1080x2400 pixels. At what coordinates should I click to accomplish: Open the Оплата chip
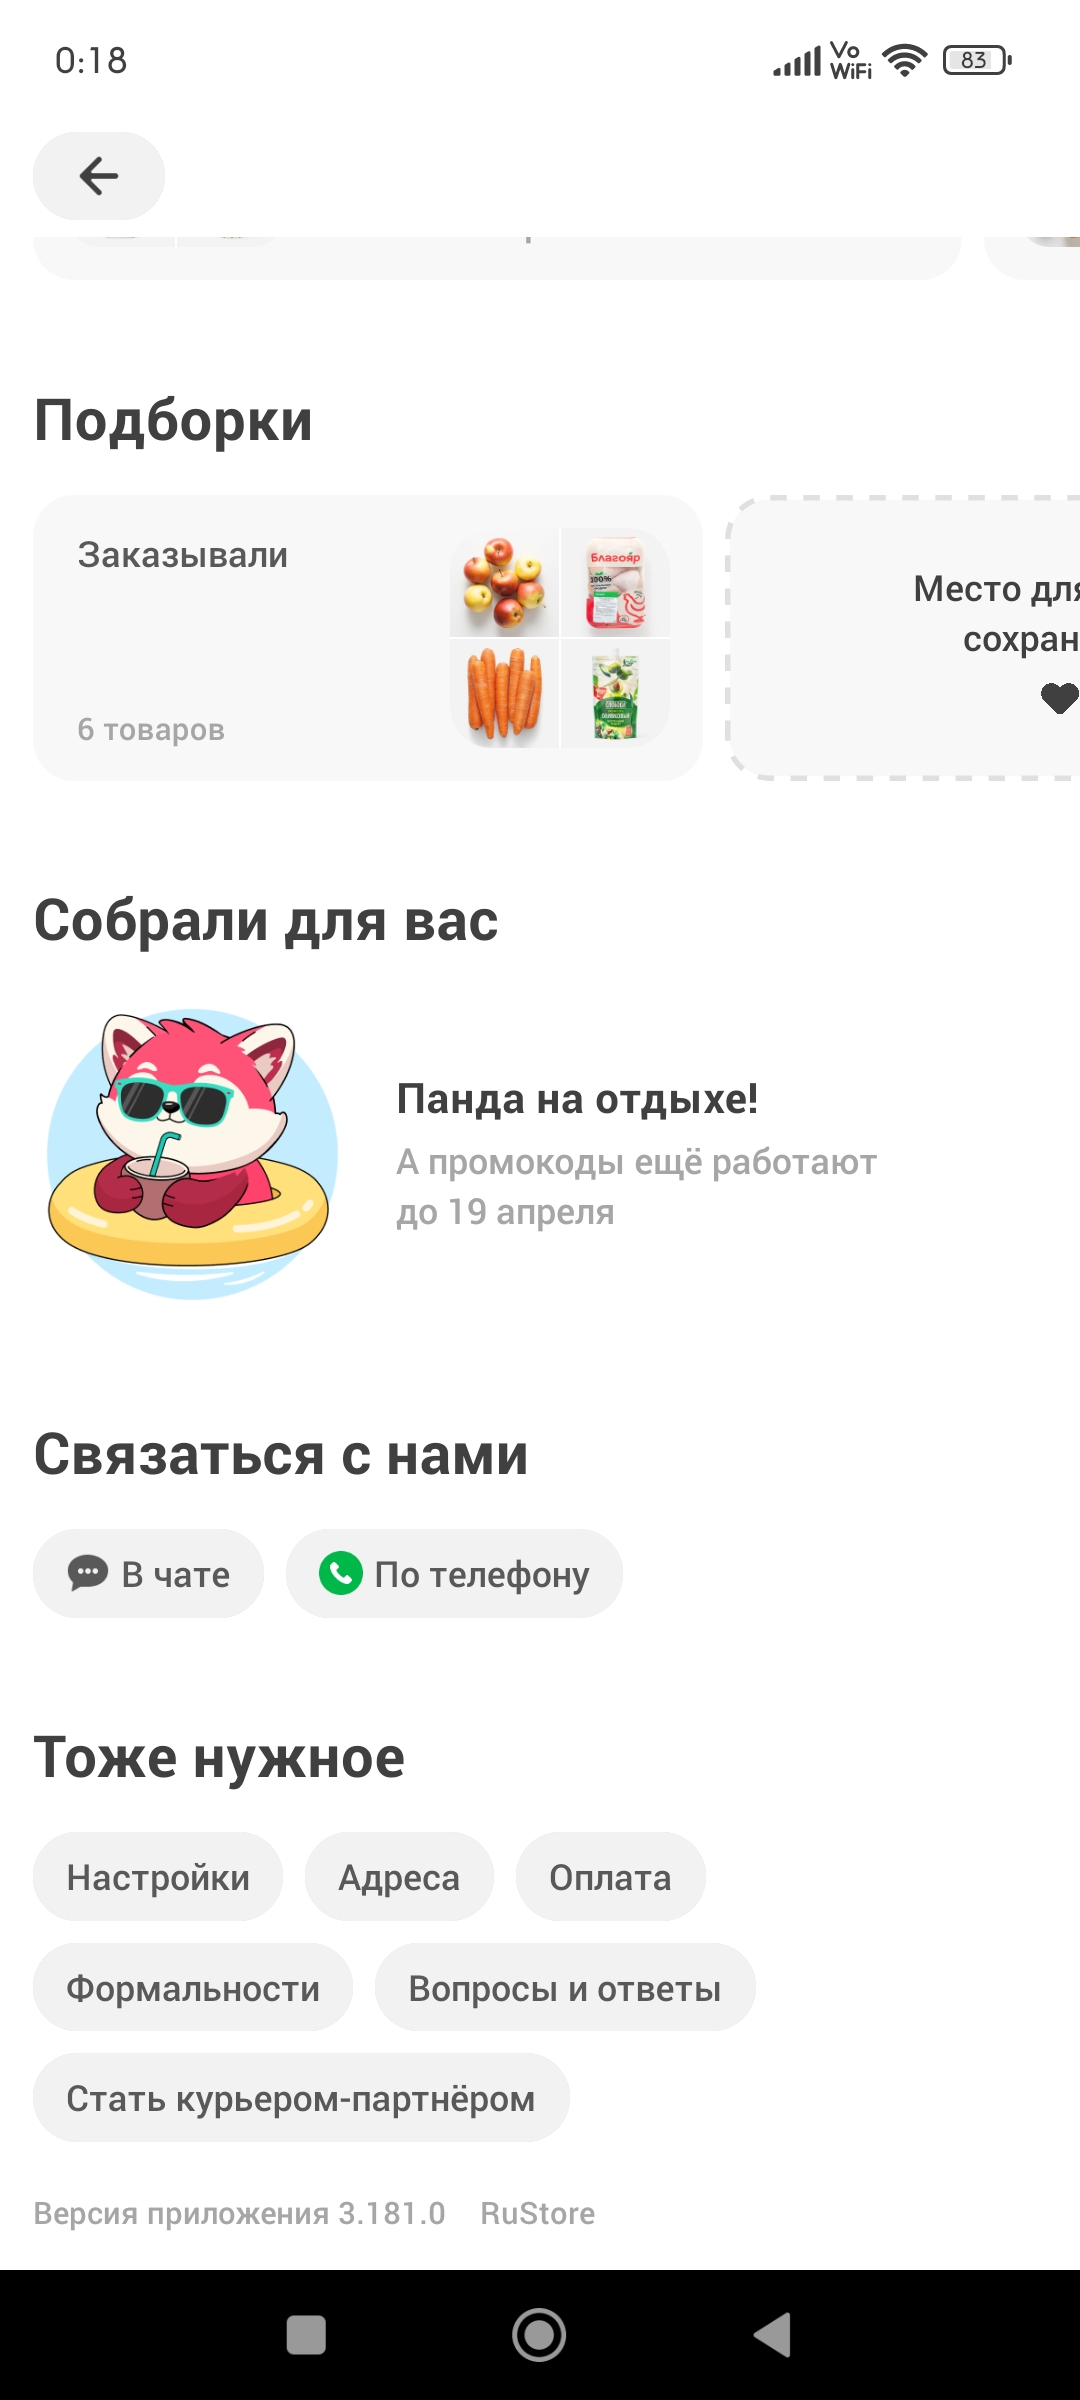(610, 1877)
